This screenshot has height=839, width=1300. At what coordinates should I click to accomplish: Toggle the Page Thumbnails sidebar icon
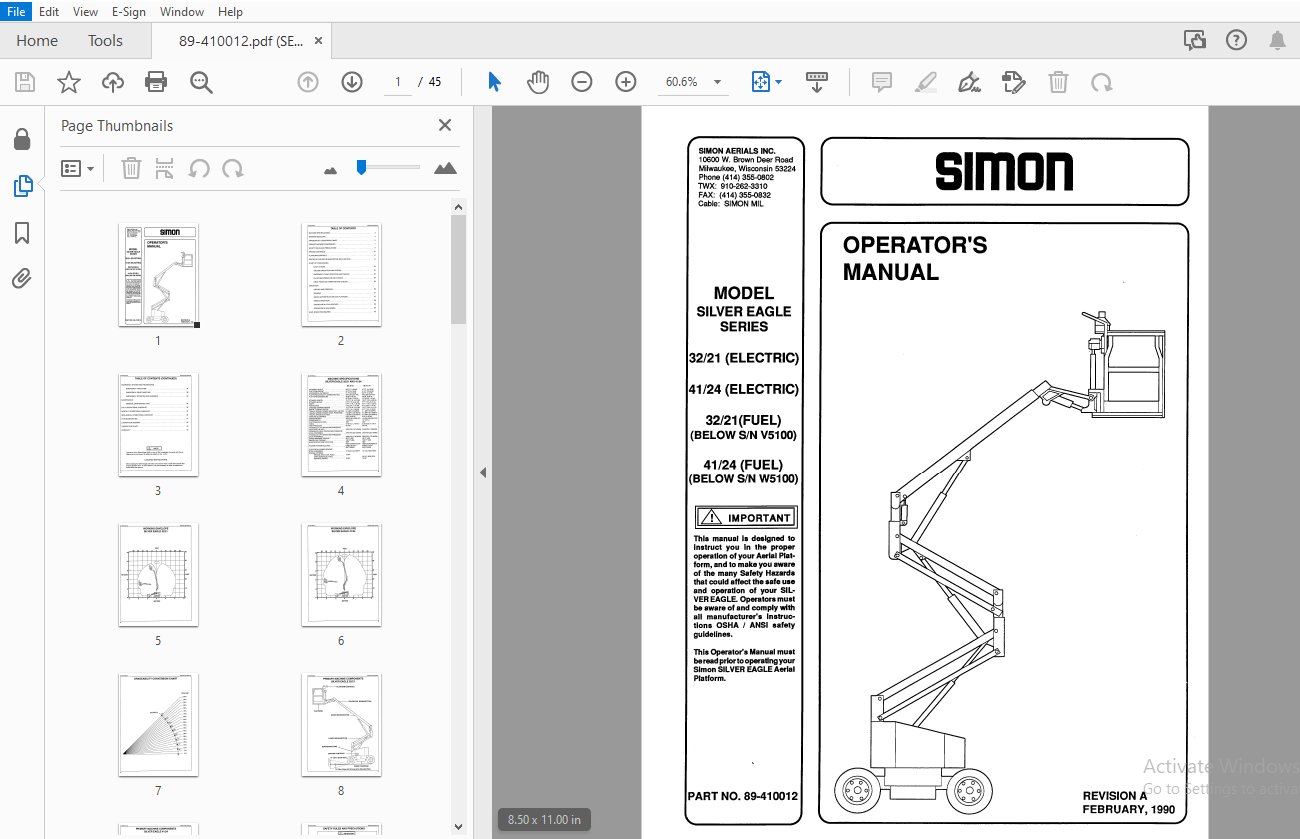pos(22,186)
